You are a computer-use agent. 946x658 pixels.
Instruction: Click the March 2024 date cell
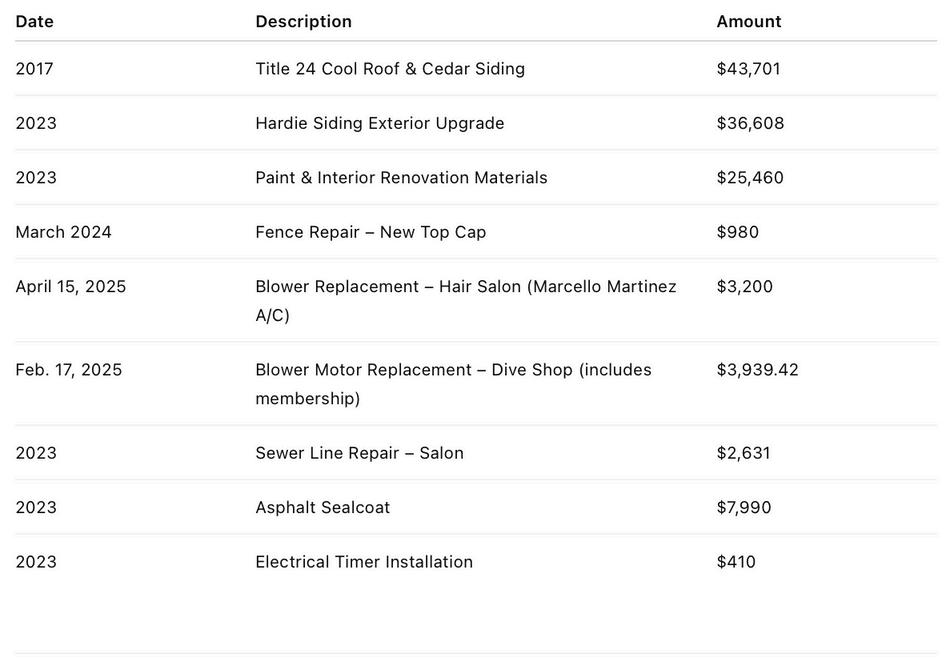pos(64,232)
